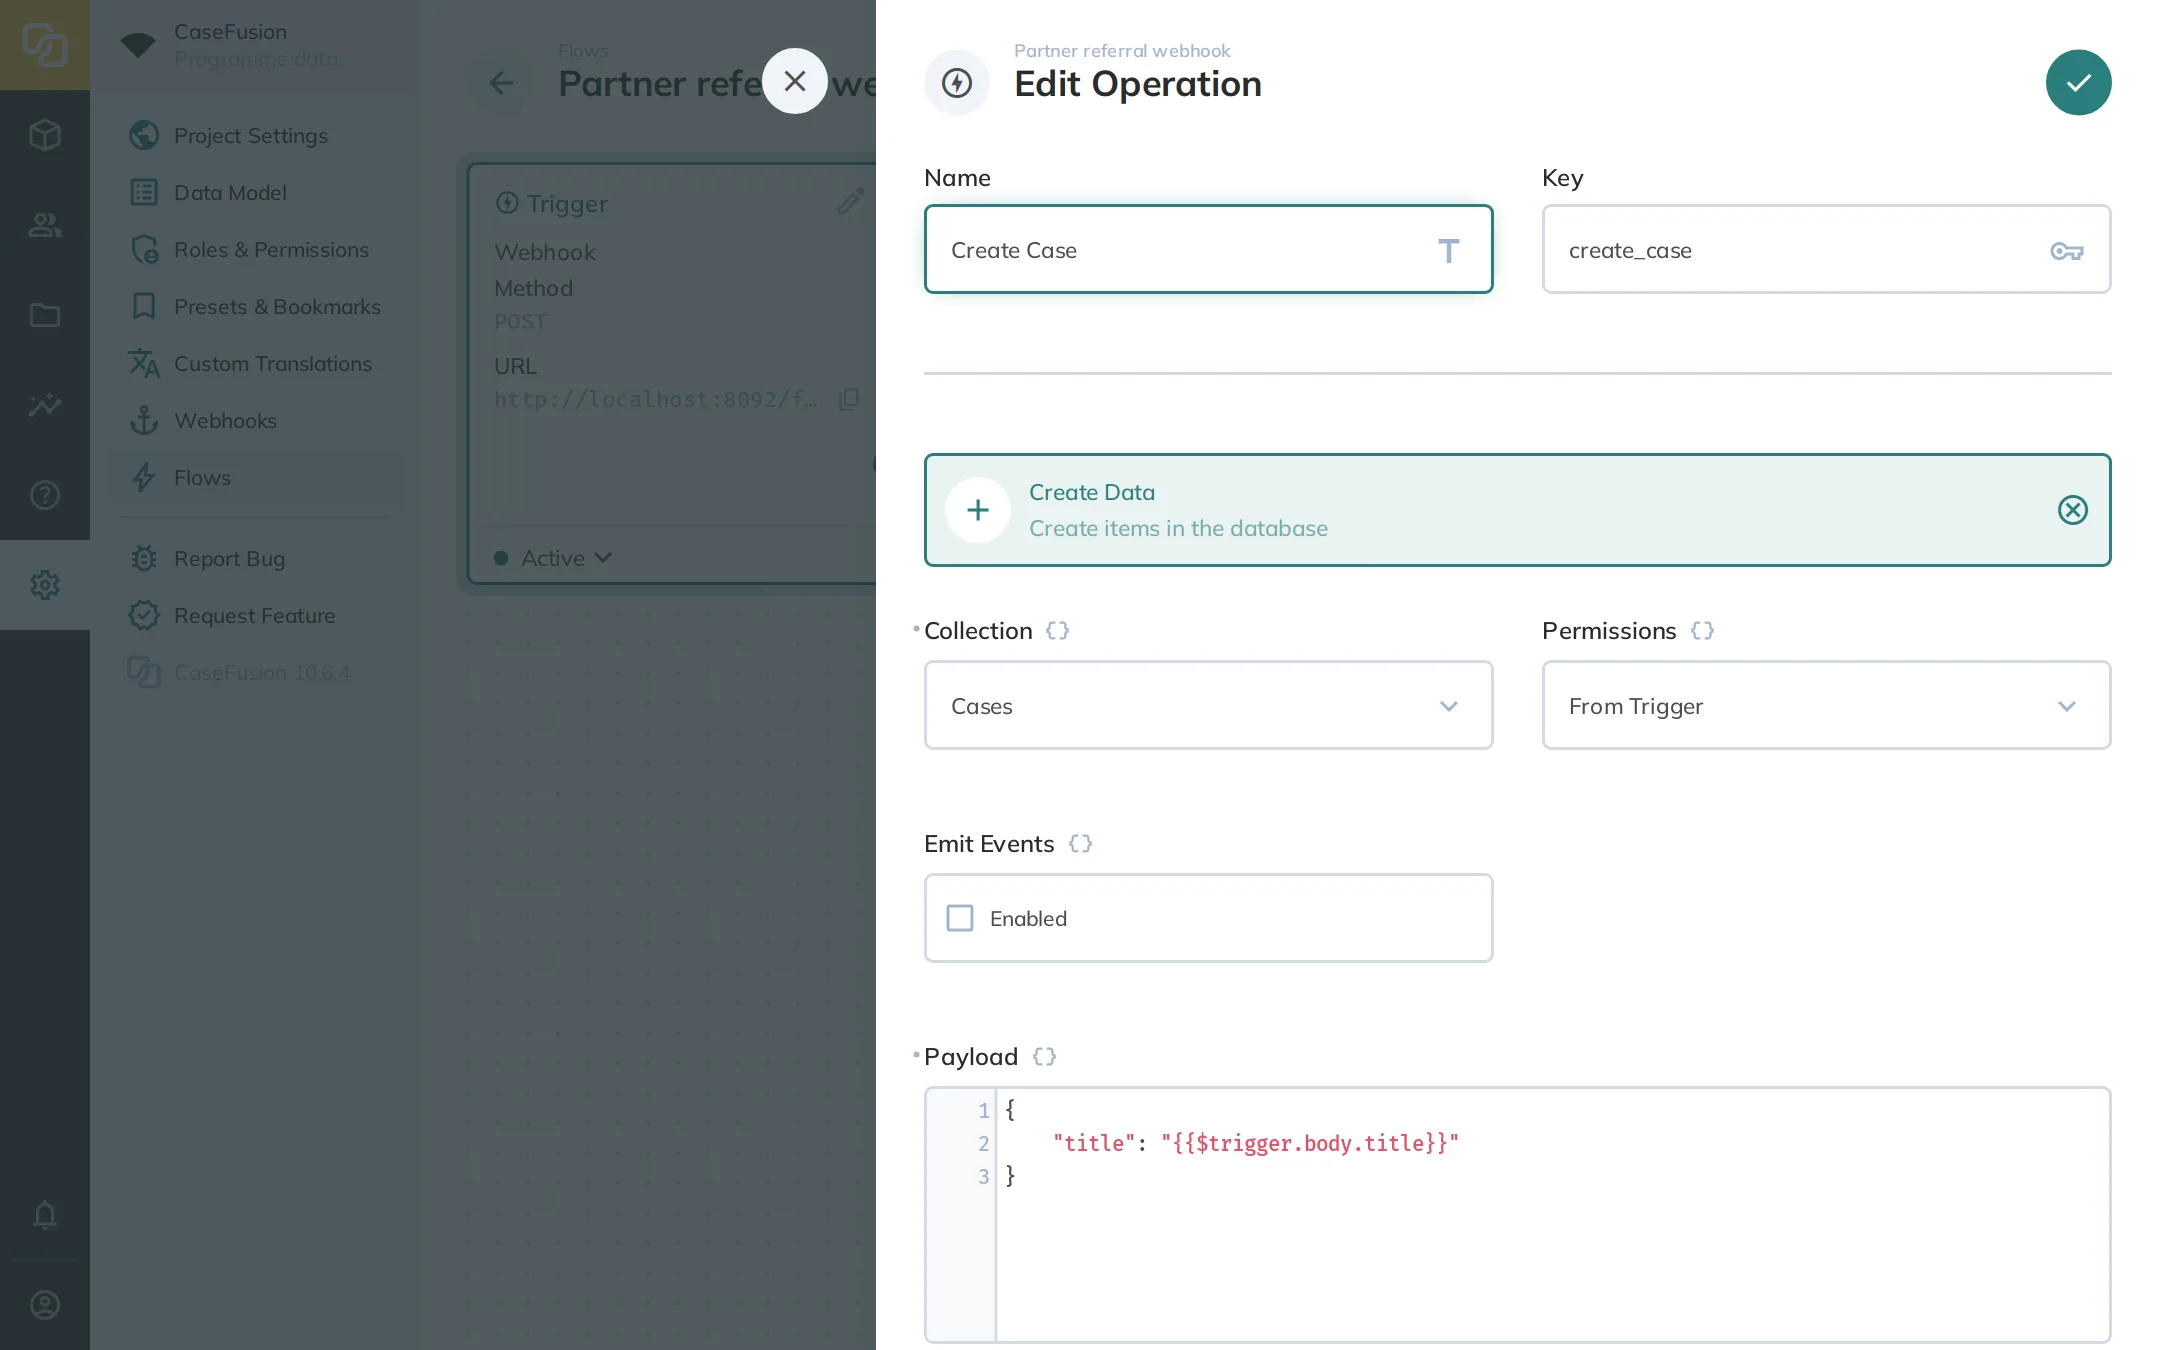Open the User Directory module icon
This screenshot has width=2160, height=1350.
[x=45, y=225]
